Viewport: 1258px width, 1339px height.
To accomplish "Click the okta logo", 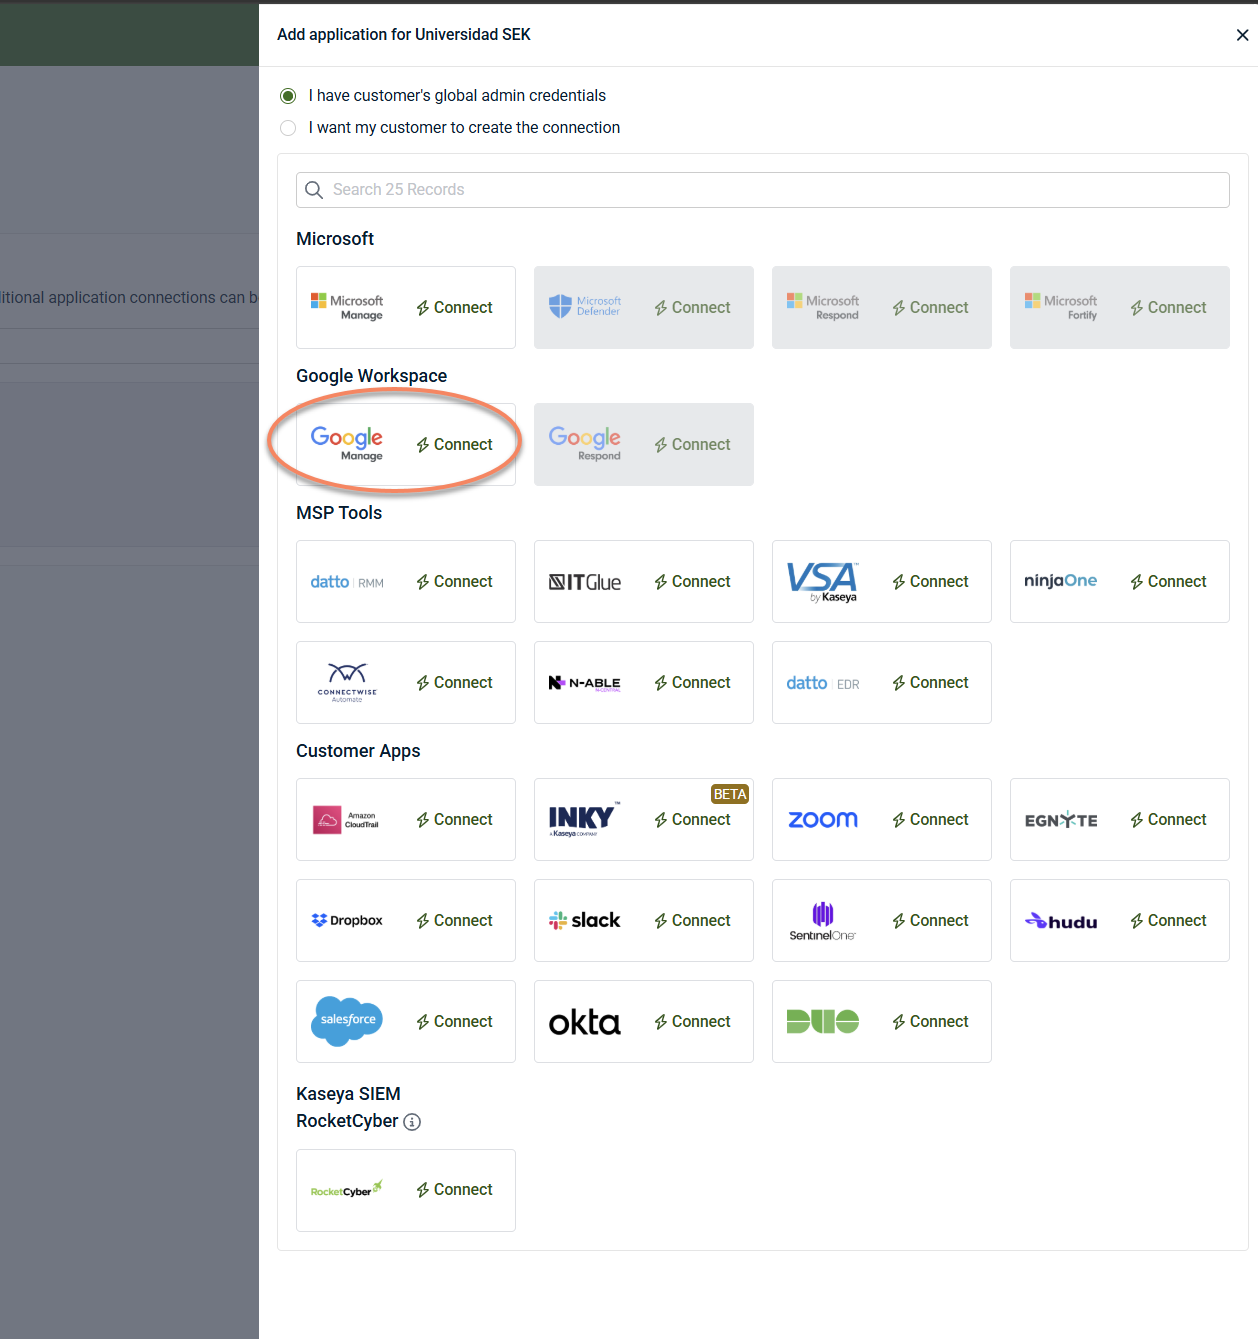I will [x=585, y=1022].
